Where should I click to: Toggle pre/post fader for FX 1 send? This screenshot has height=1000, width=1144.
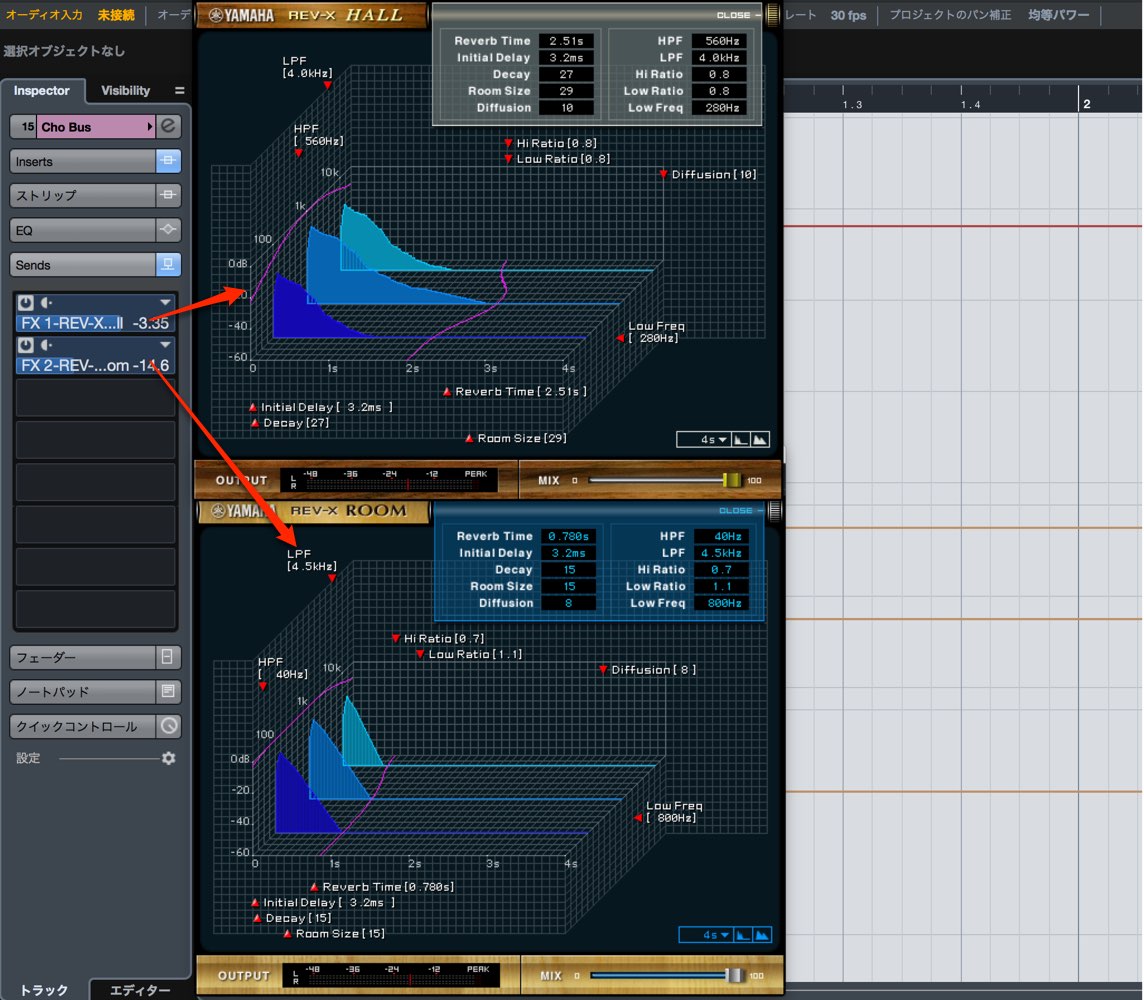click(x=46, y=303)
